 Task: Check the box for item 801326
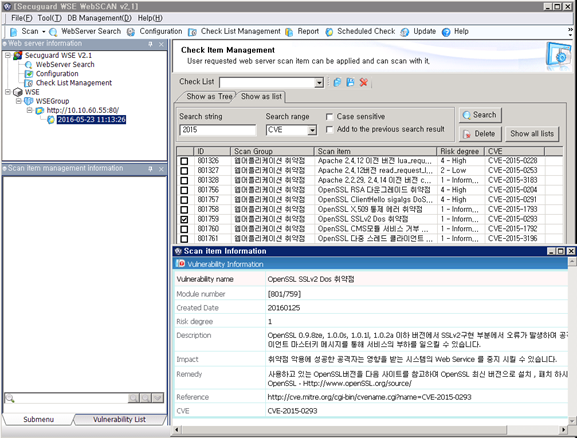pyautogui.click(x=184, y=161)
